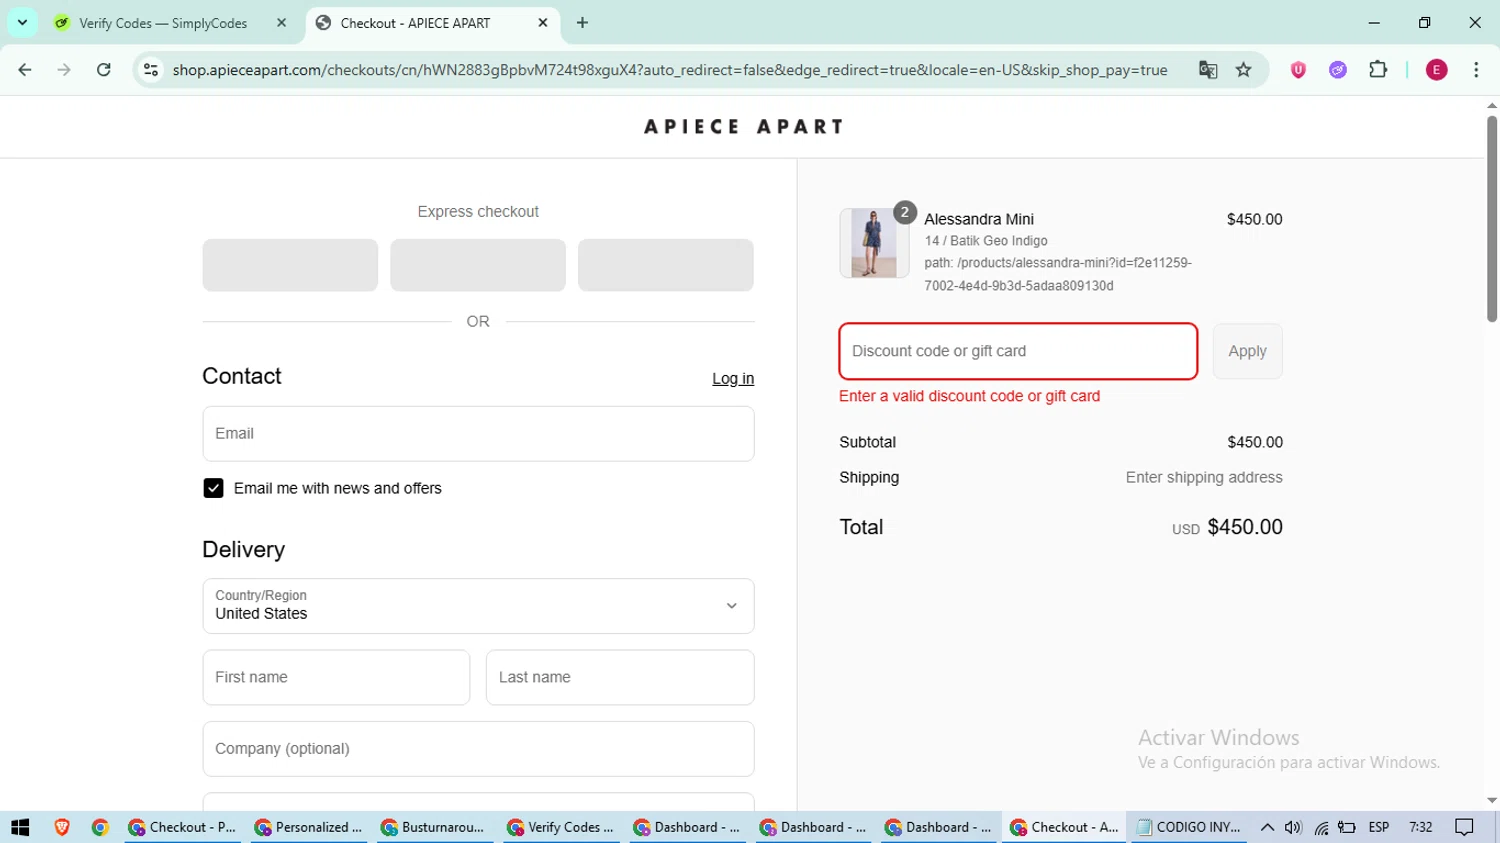Open the network Wi-Fi tray icon
Viewport: 1500px width, 843px height.
coord(1321,827)
